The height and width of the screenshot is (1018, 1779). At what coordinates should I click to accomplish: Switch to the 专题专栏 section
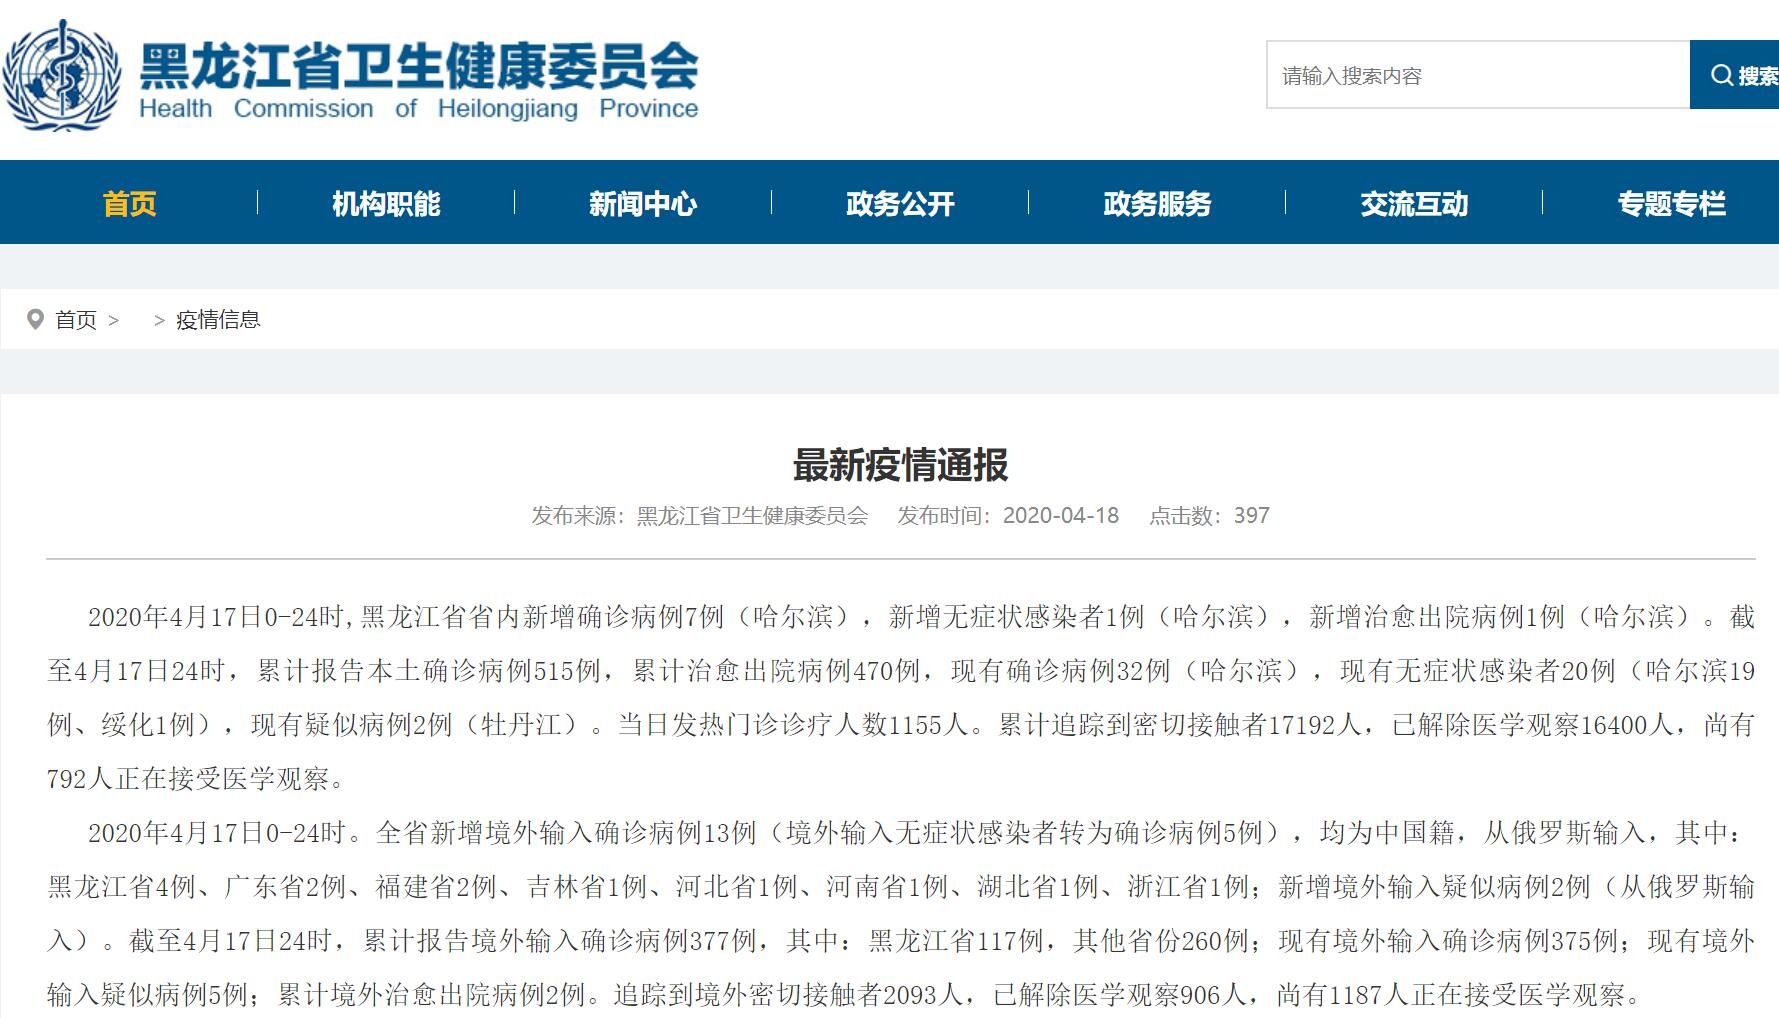1671,204
